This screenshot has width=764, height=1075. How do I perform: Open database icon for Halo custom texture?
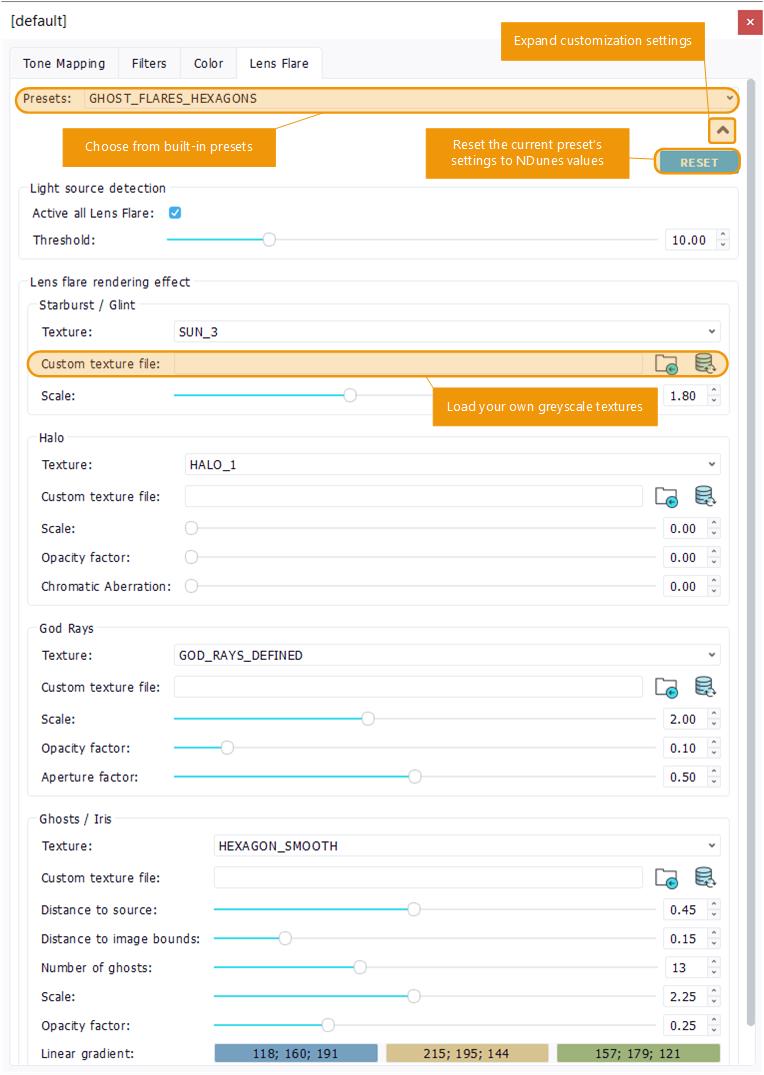pos(705,496)
